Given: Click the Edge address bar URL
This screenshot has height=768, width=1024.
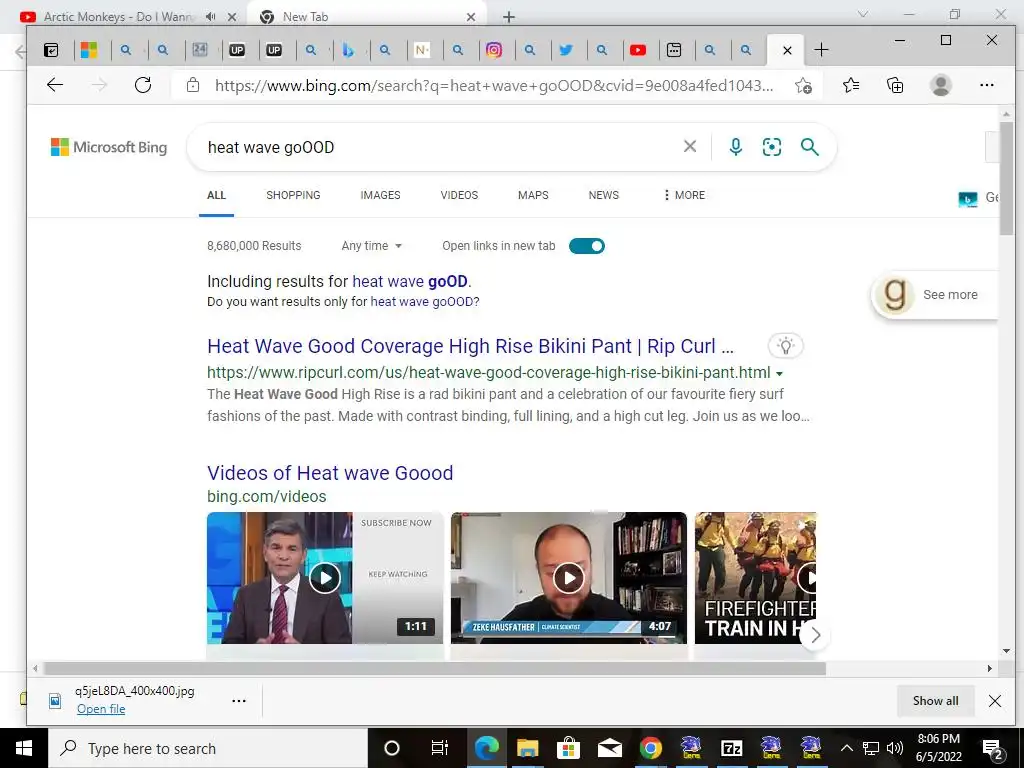Looking at the screenshot, I should (x=494, y=86).
